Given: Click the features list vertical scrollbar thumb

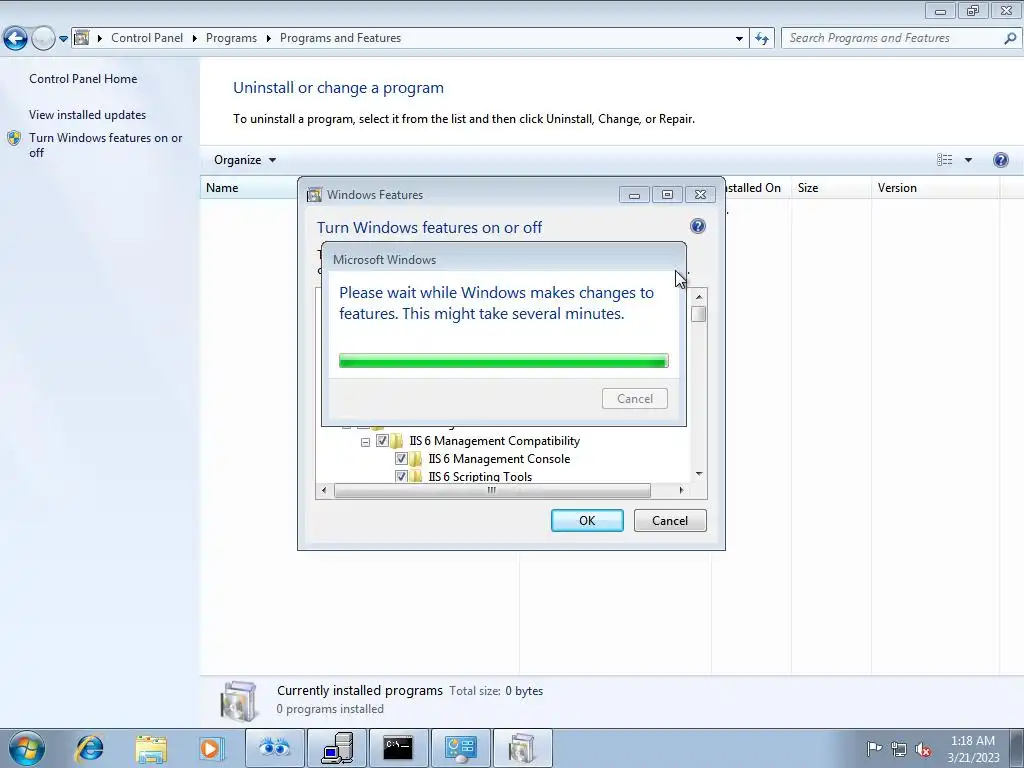Looking at the screenshot, I should (699, 314).
